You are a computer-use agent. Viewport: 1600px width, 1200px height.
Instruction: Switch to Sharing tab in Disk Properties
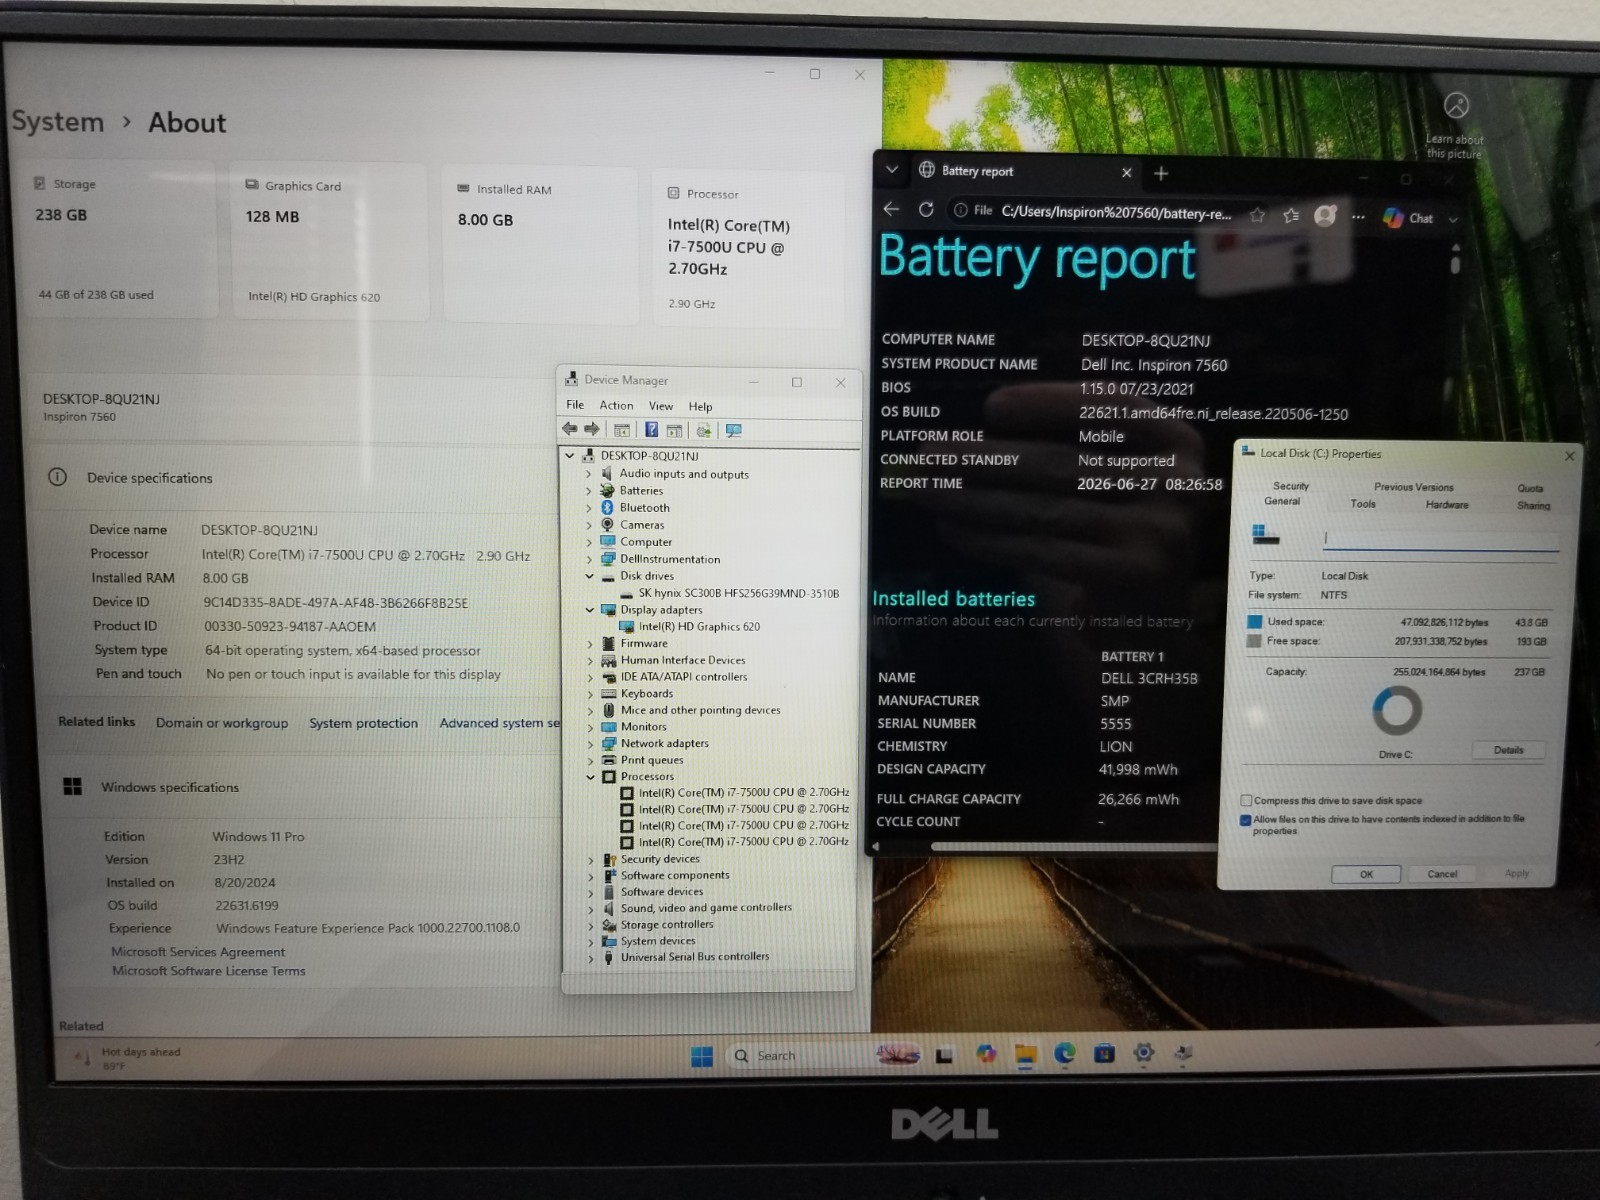tap(1533, 506)
